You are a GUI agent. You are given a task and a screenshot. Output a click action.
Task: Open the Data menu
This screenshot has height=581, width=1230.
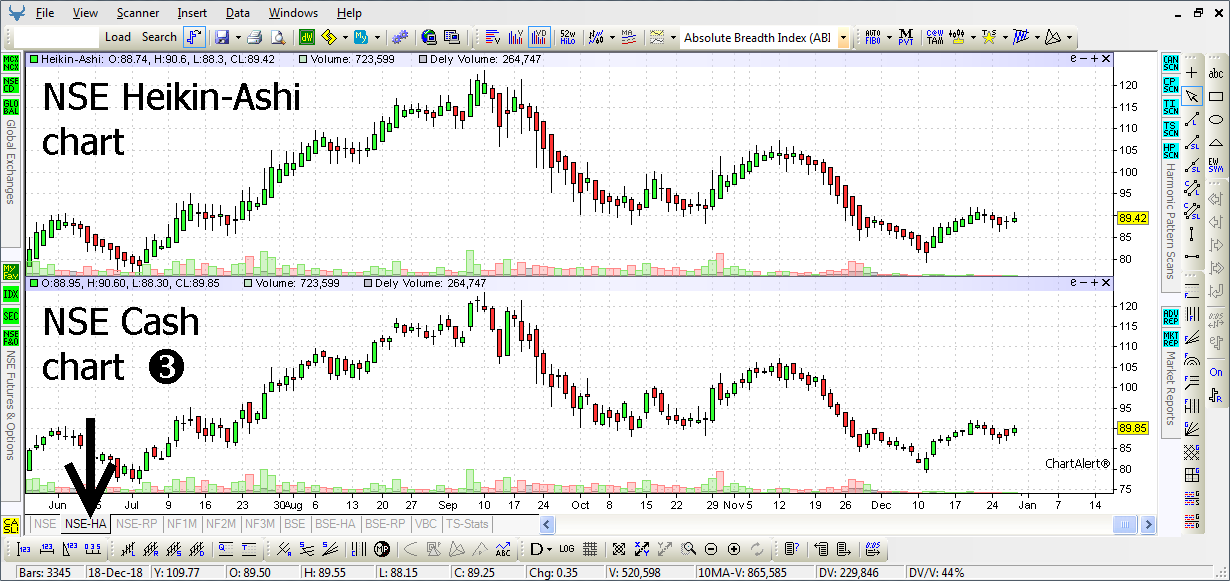[238, 13]
